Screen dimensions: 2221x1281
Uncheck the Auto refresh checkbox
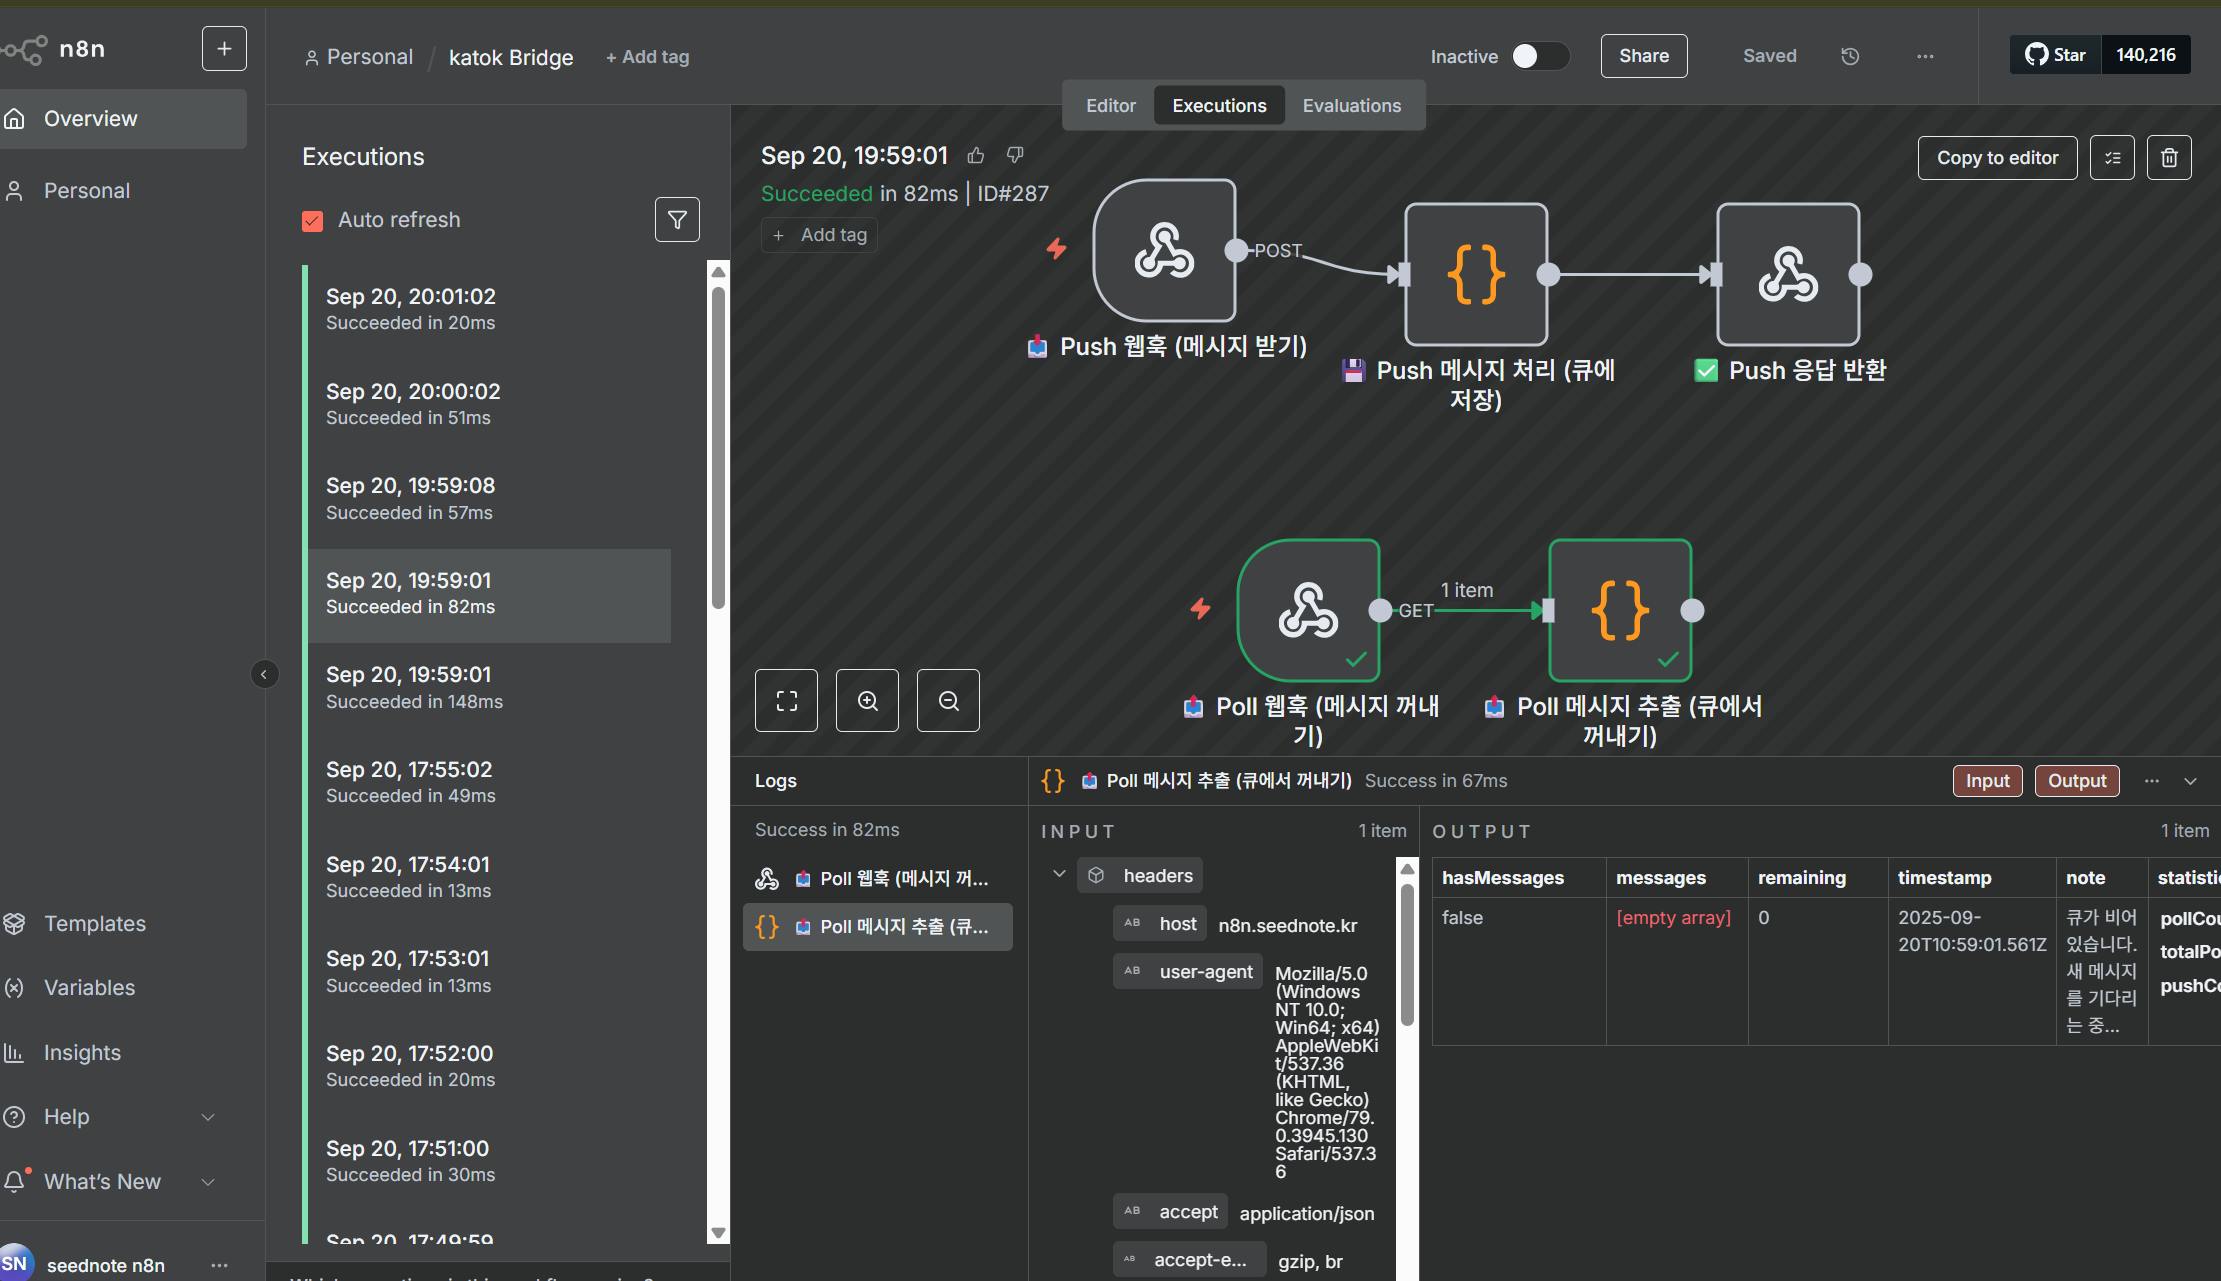(313, 221)
